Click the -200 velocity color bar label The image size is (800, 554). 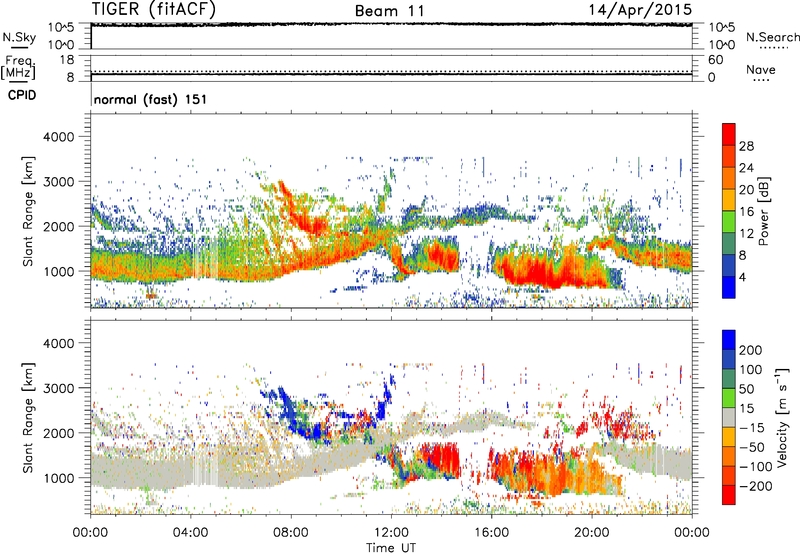755,487
